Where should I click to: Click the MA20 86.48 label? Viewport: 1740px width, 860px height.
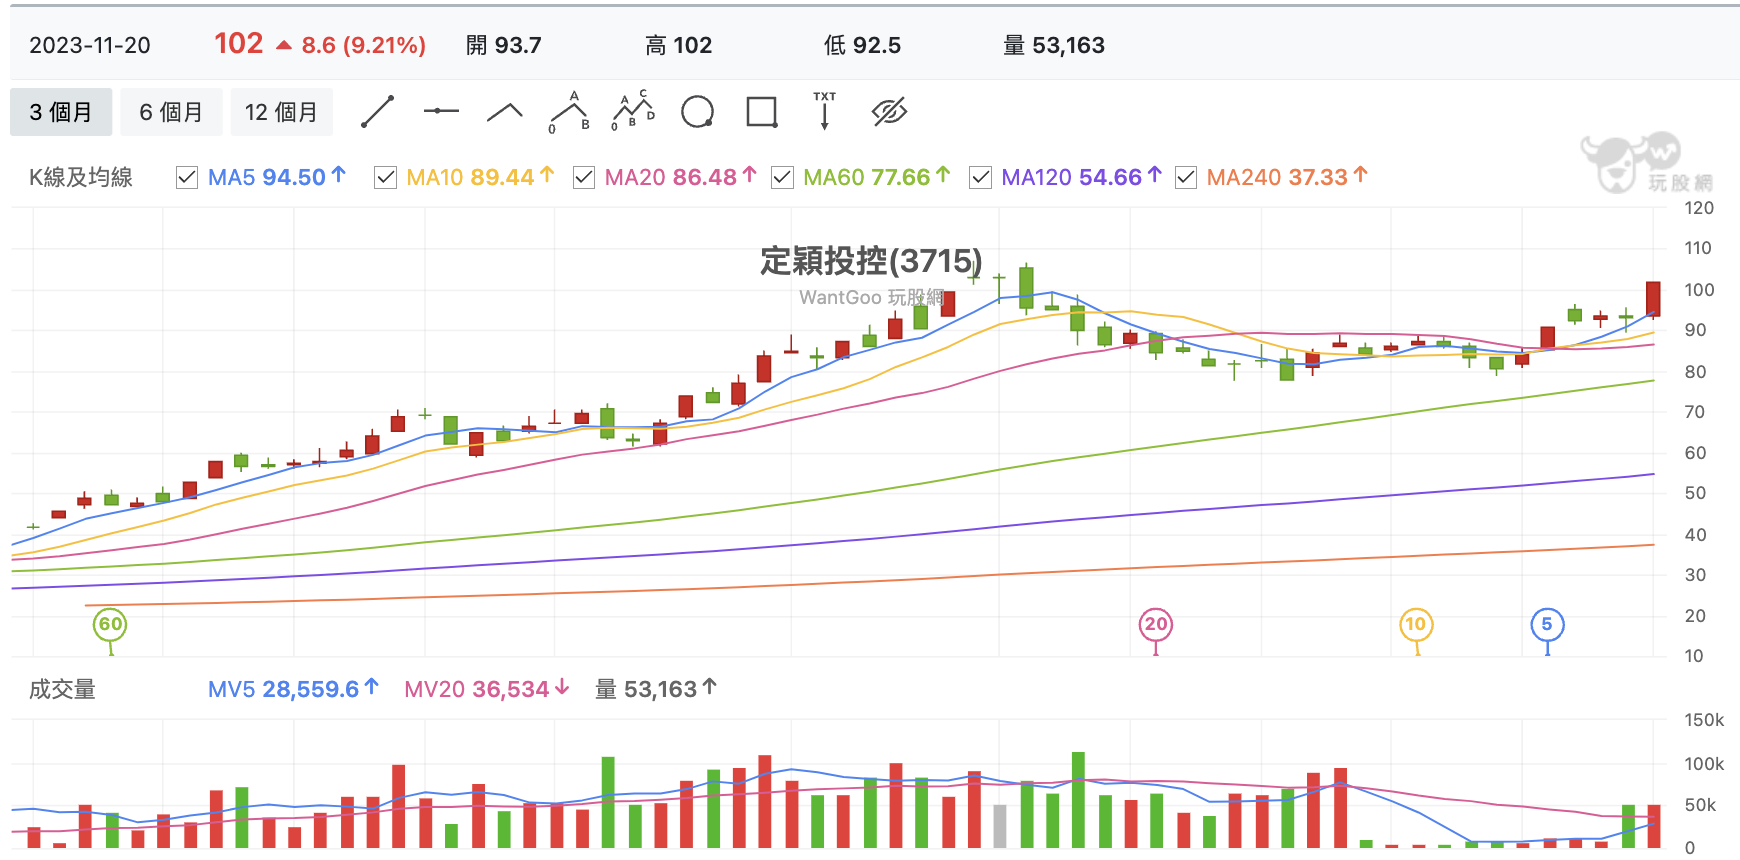(x=680, y=177)
